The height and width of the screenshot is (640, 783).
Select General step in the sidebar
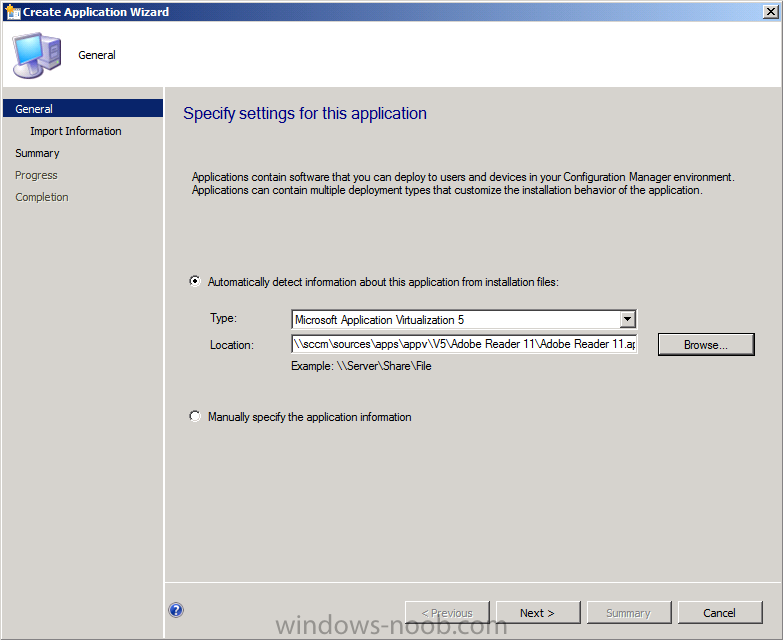[x=83, y=108]
